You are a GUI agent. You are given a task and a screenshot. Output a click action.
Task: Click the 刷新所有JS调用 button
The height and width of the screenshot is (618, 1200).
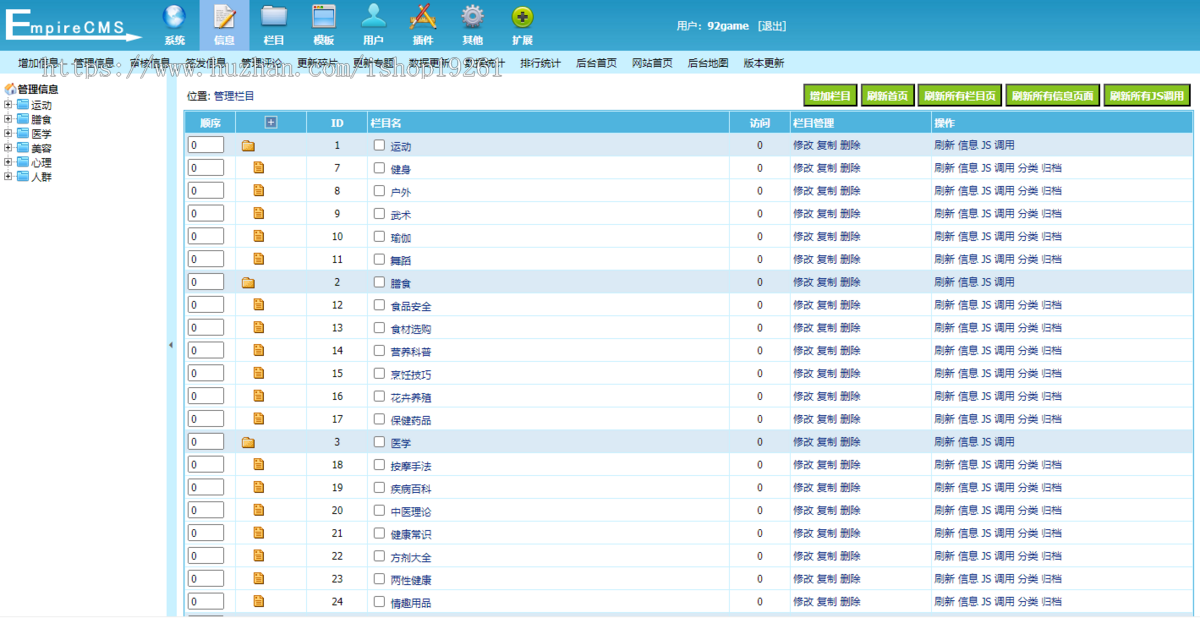click(x=1147, y=96)
